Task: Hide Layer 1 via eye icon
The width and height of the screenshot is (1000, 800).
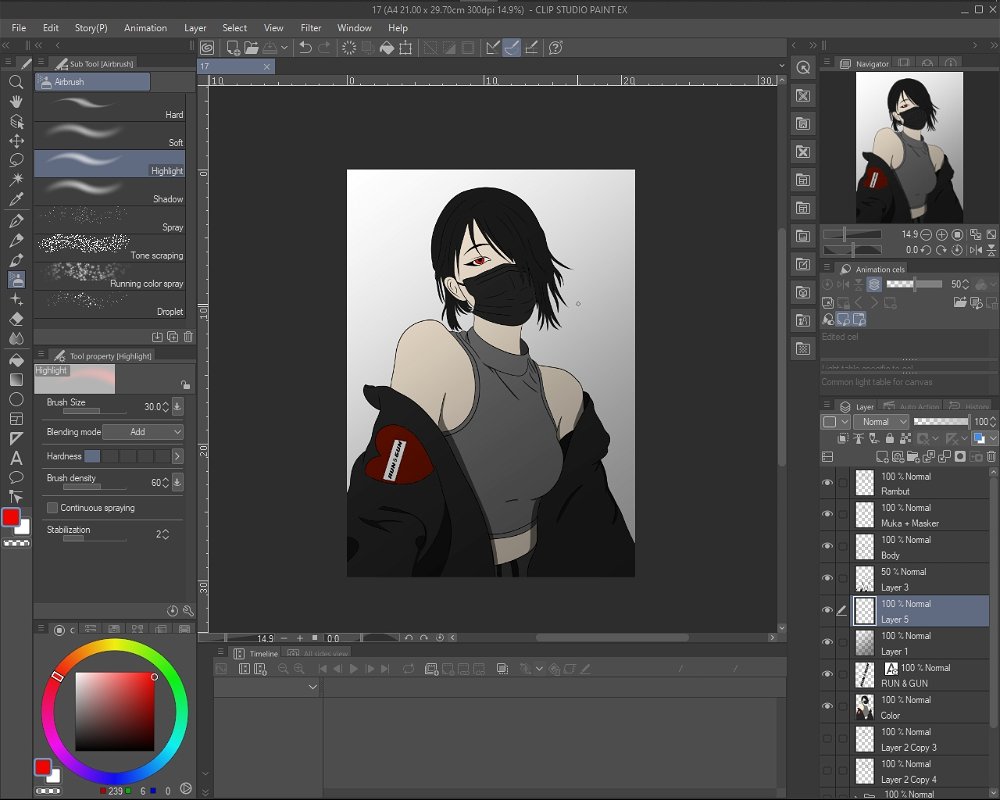Action: (827, 642)
